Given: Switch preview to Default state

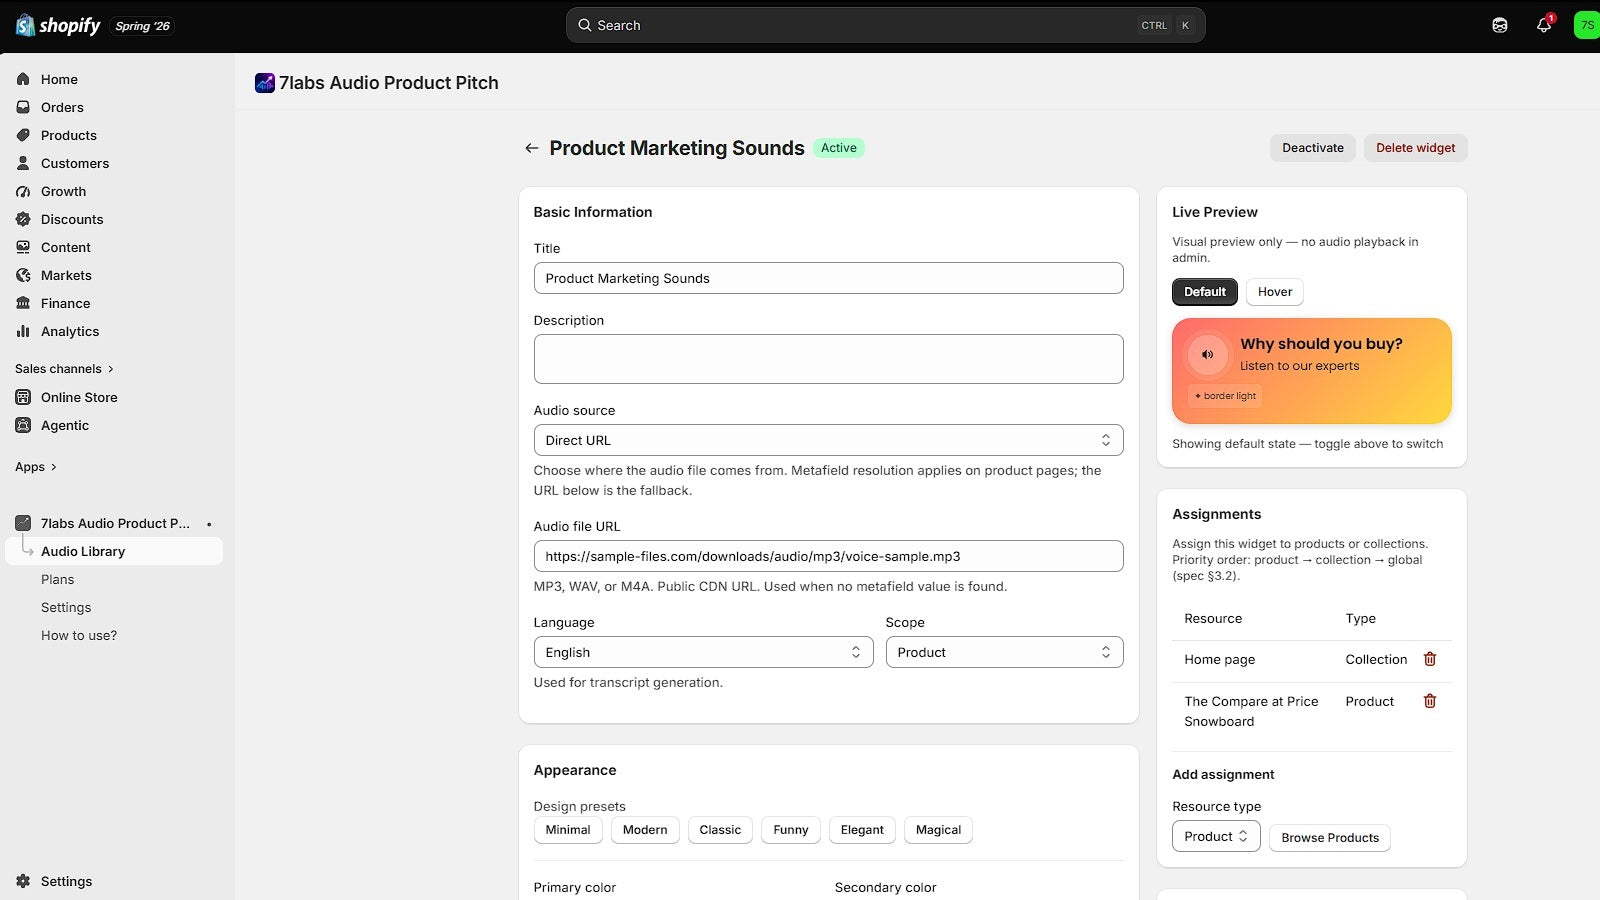Looking at the screenshot, I should tap(1205, 292).
